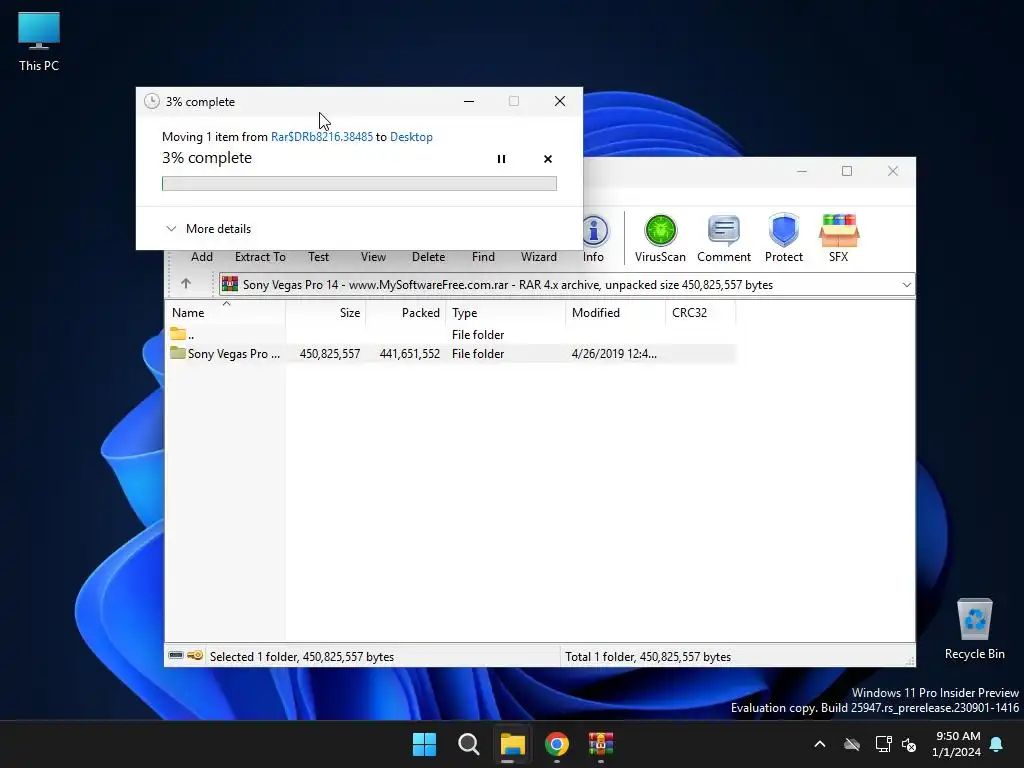Open File Explorer from the taskbar
The image size is (1024, 768).
tap(513, 744)
